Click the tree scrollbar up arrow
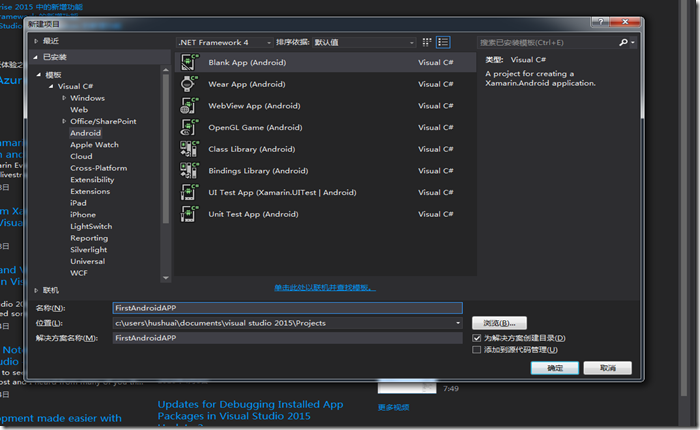Screen dimensions: 700x430 [x=166, y=70]
